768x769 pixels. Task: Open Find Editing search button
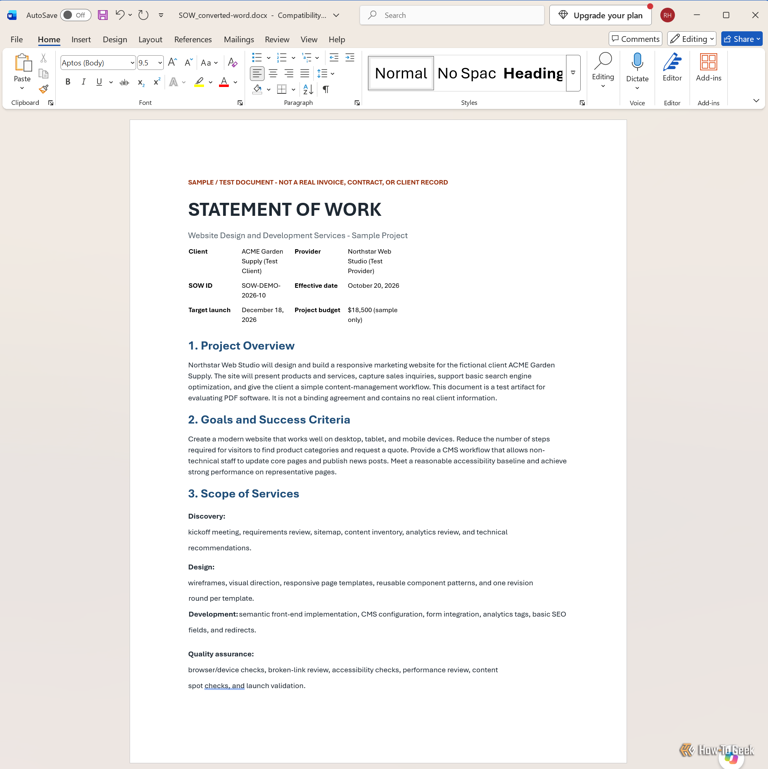coord(603,70)
